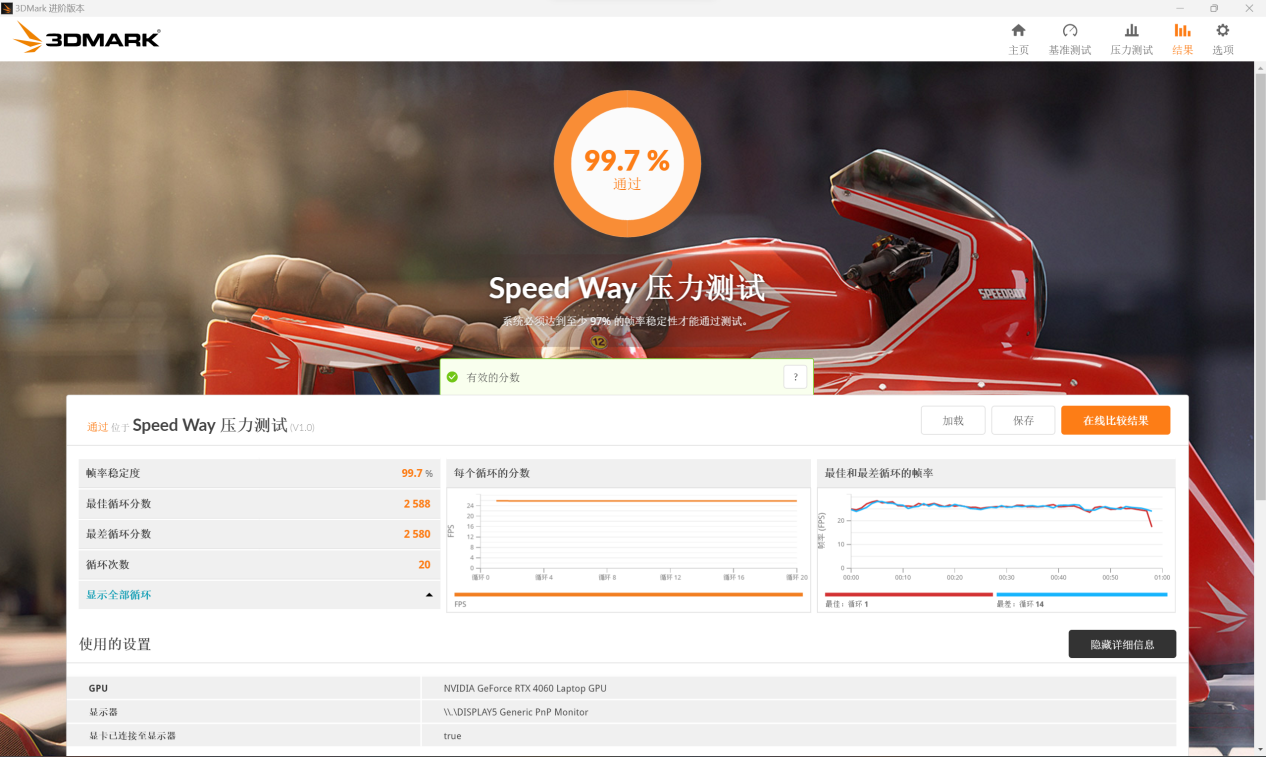
Task: Click the orange FPS legend bar
Action: pyautogui.click(x=628, y=595)
